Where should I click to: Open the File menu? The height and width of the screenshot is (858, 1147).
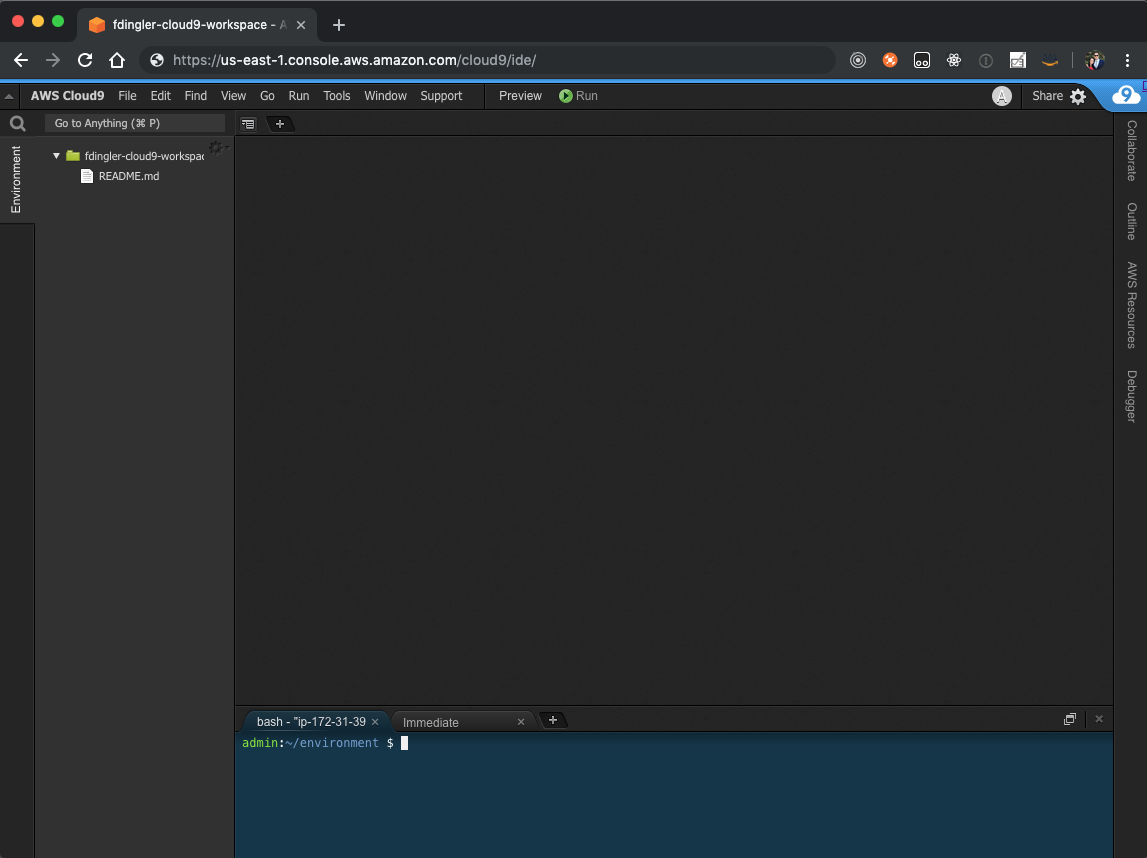point(127,96)
